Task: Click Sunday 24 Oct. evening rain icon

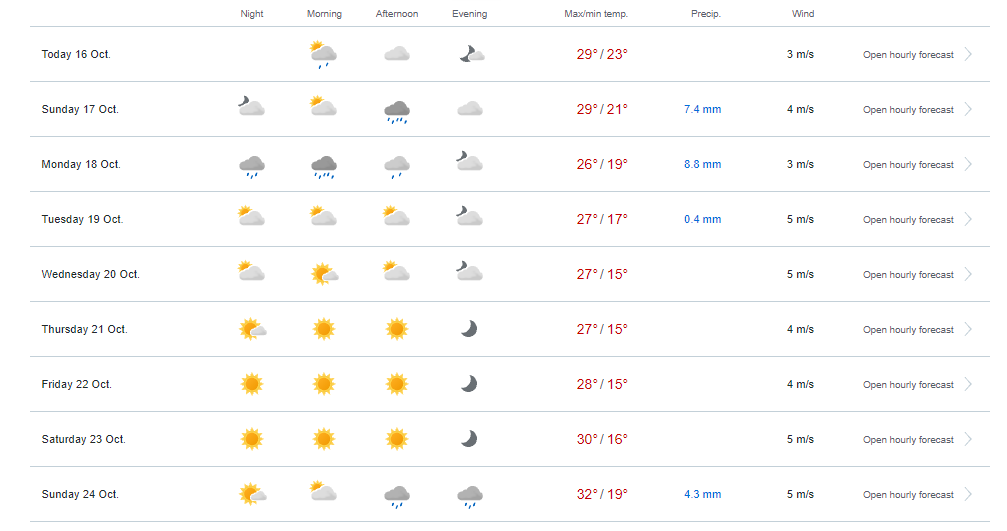Action: tap(469, 496)
